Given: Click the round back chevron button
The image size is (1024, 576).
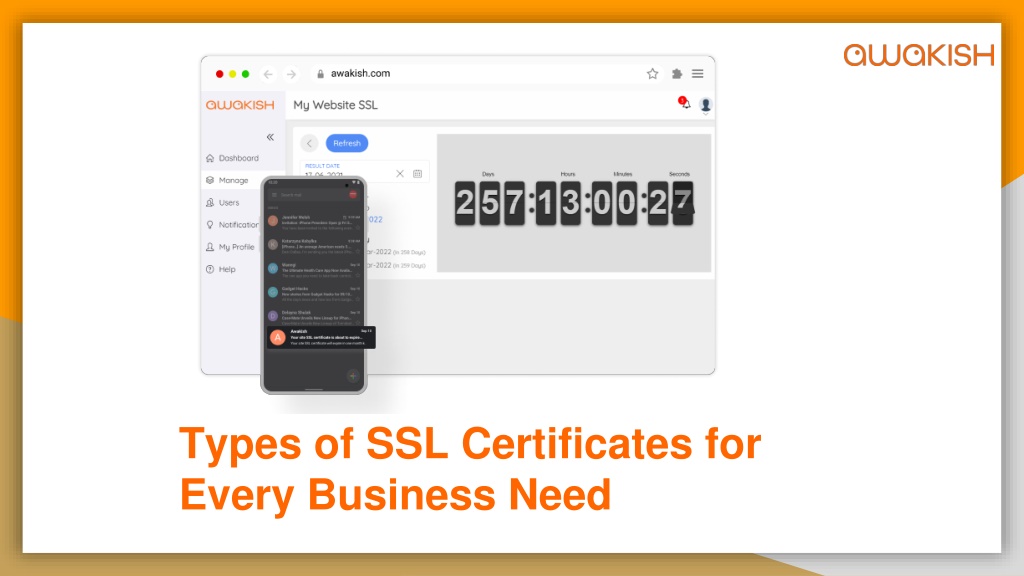Looking at the screenshot, I should click(310, 143).
